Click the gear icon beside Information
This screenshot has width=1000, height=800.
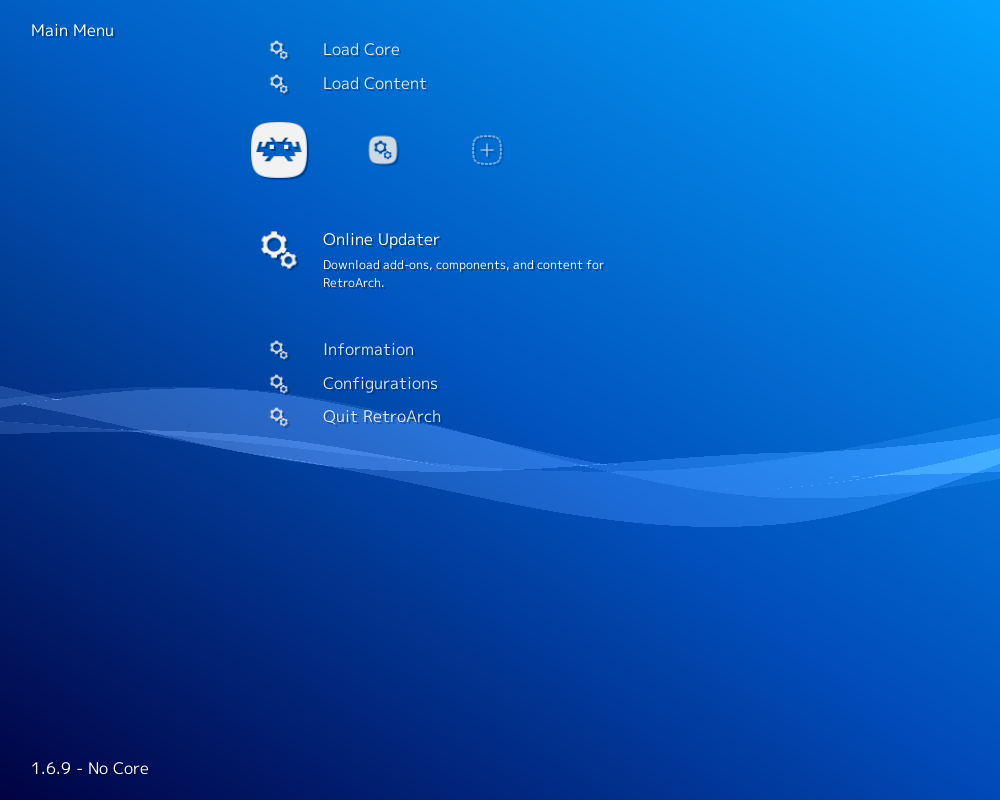(x=279, y=350)
